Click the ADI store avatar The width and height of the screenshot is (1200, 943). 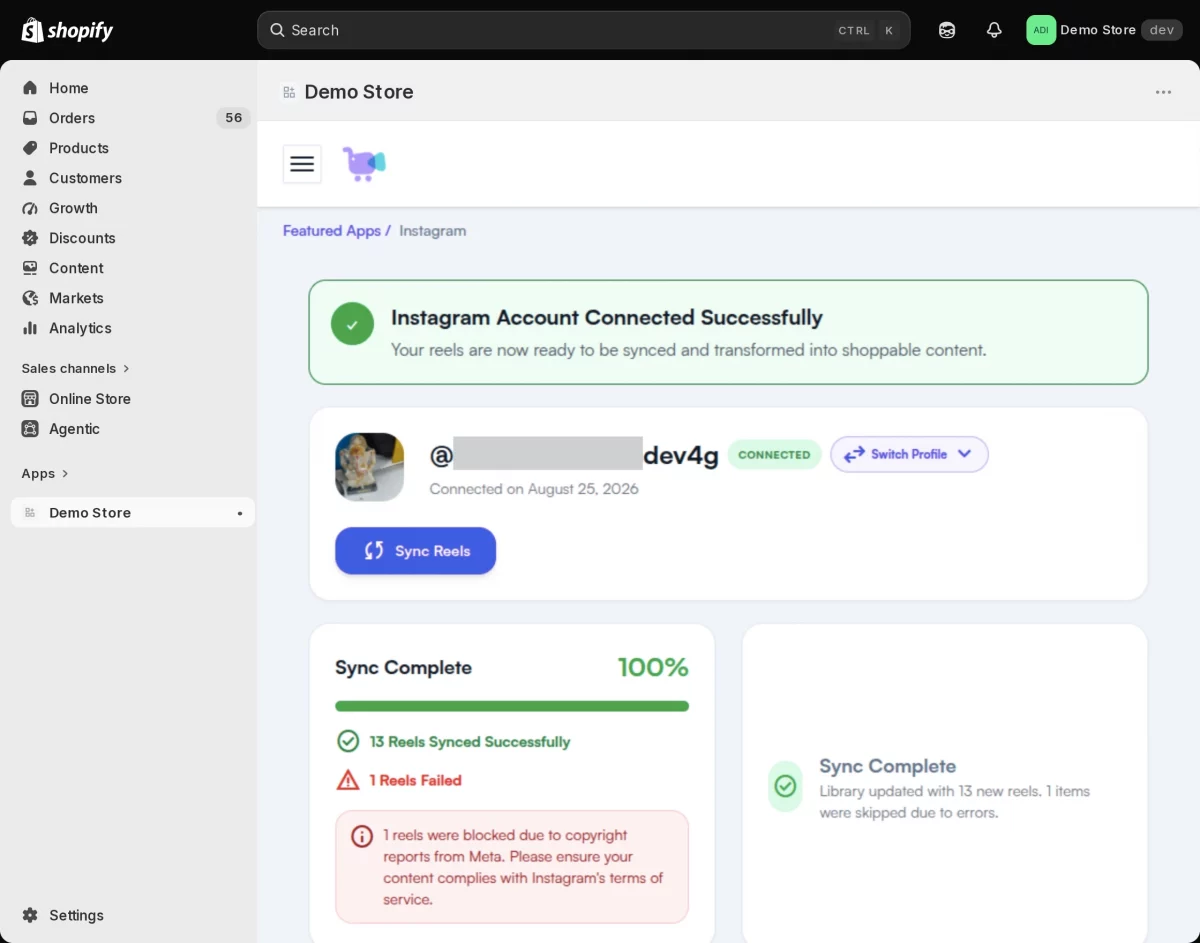pyautogui.click(x=1041, y=30)
